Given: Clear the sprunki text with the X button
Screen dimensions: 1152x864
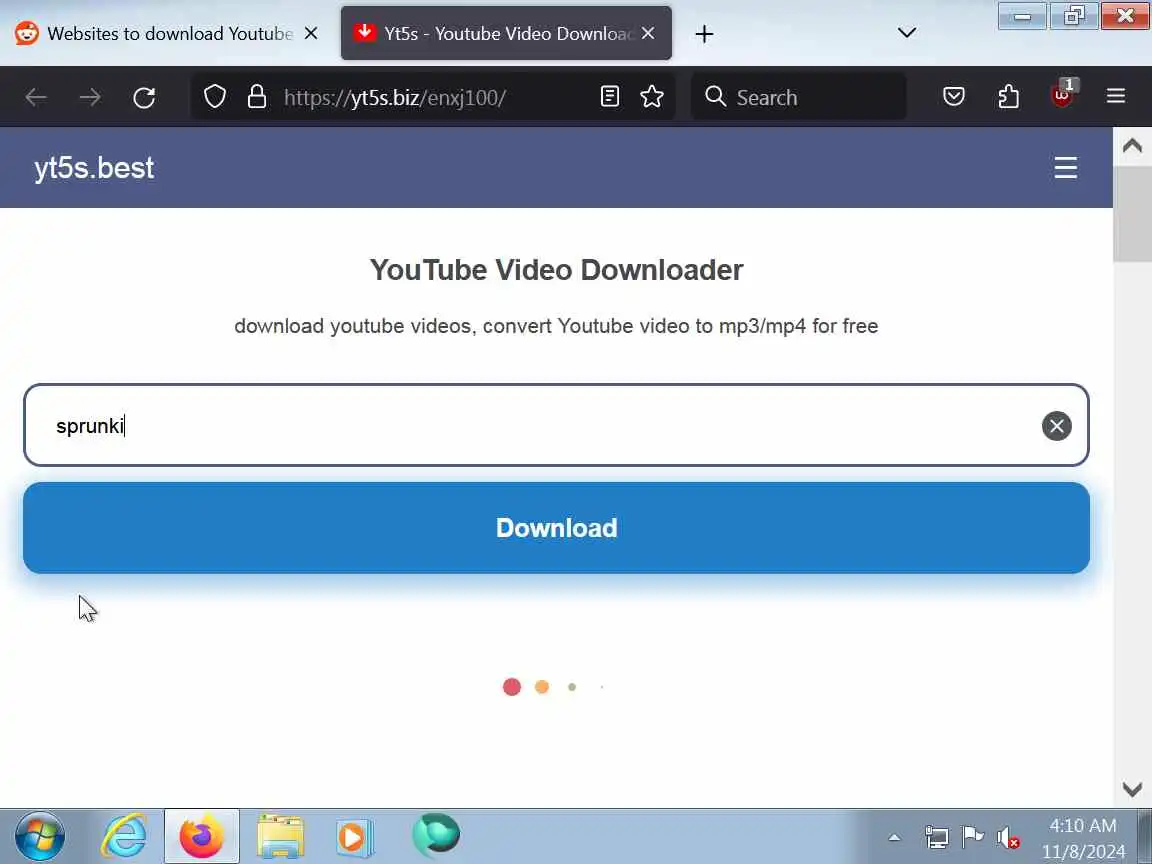Looking at the screenshot, I should click(1056, 426).
